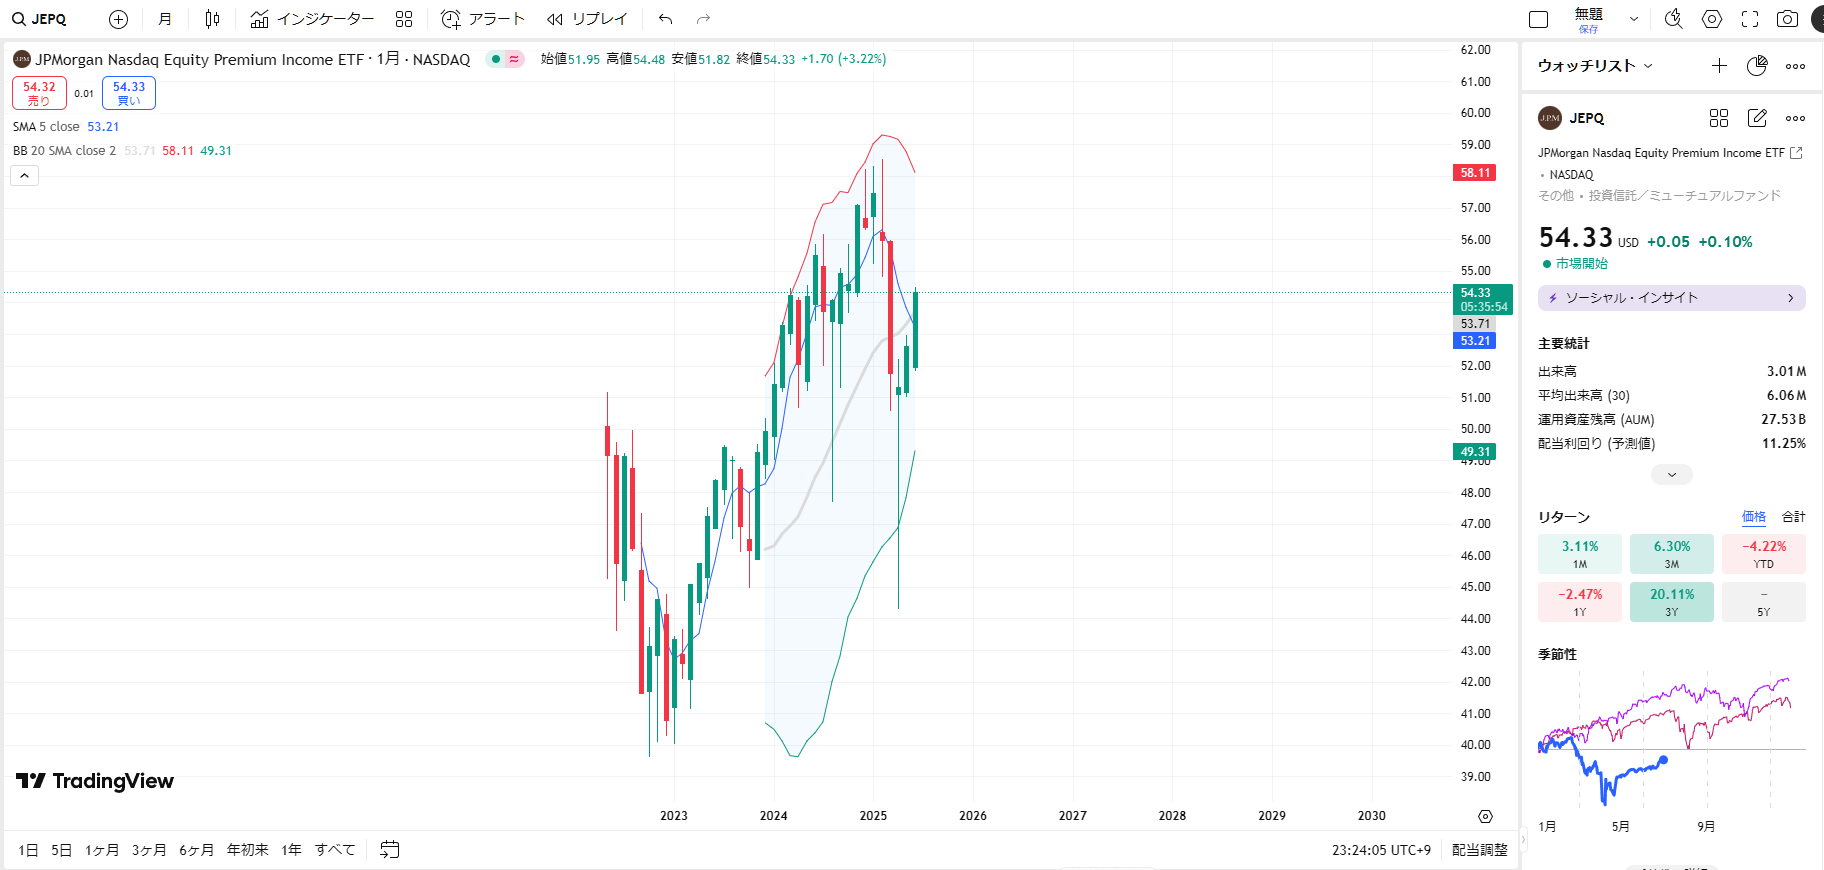Open the ウォッチリスト dropdown
Viewport: 1824px width, 870px height.
1595,66
